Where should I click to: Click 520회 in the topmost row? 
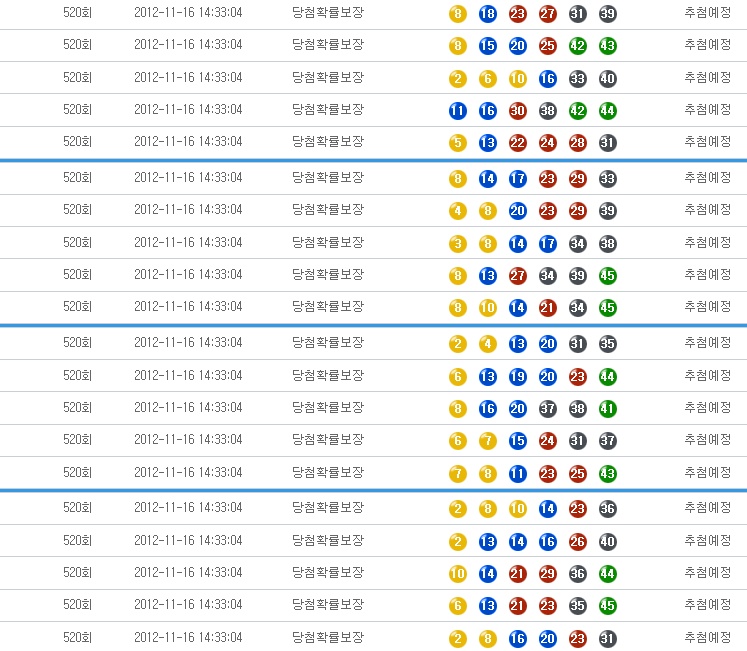tap(77, 14)
